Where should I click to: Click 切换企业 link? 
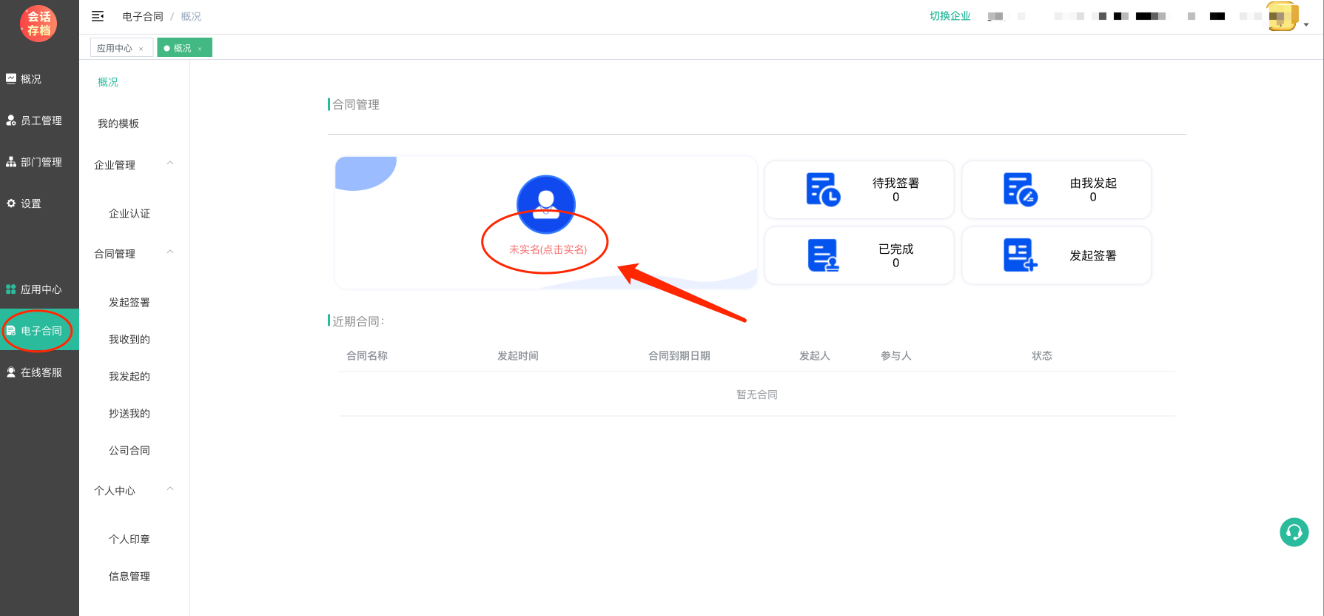(950, 16)
